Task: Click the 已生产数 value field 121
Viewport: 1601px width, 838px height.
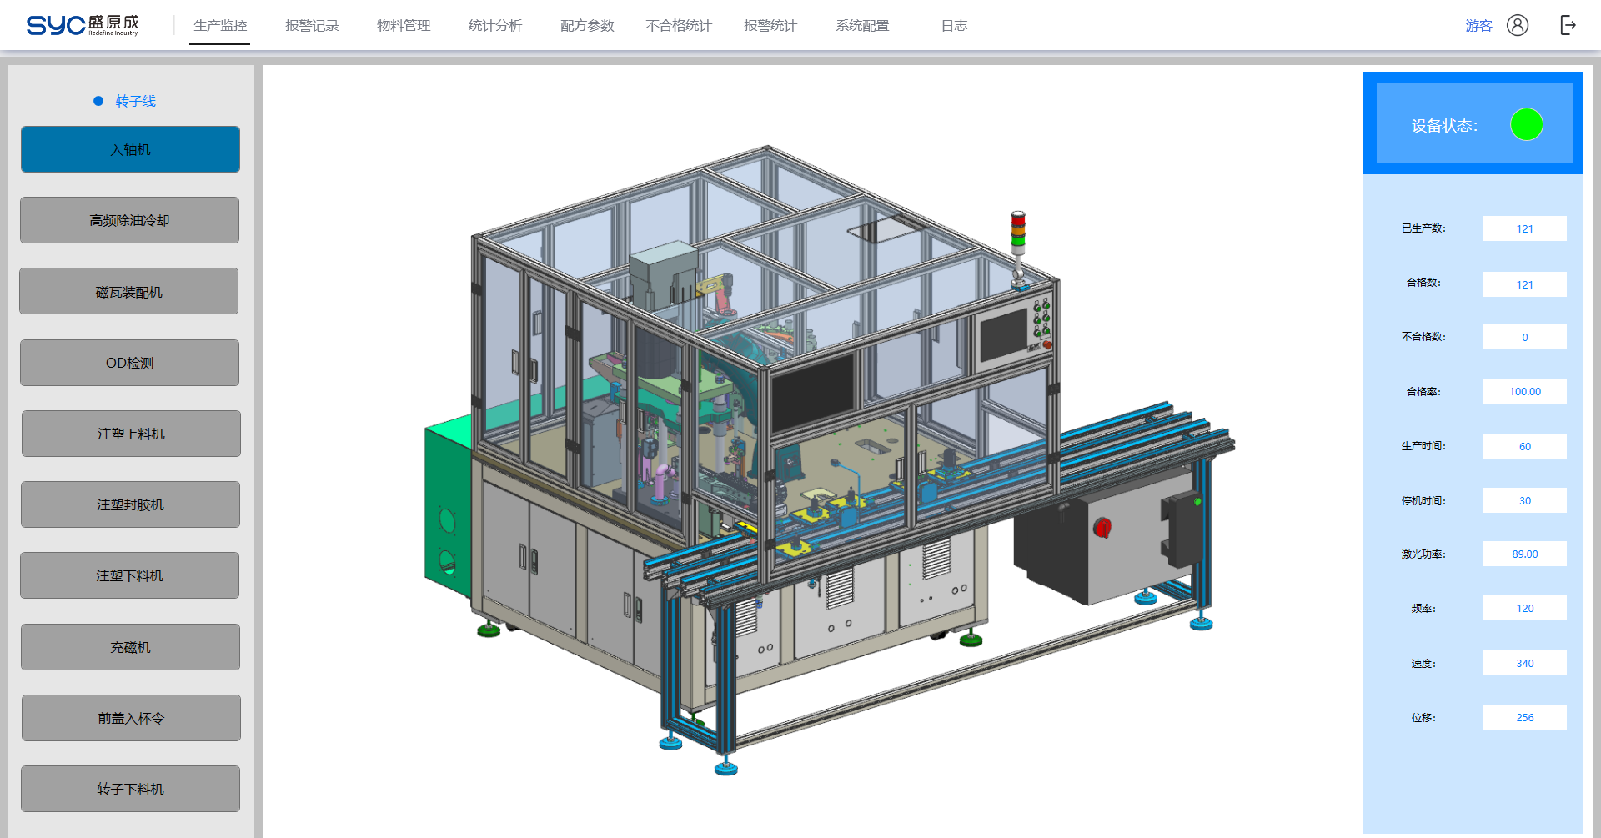Action: pos(1525,229)
